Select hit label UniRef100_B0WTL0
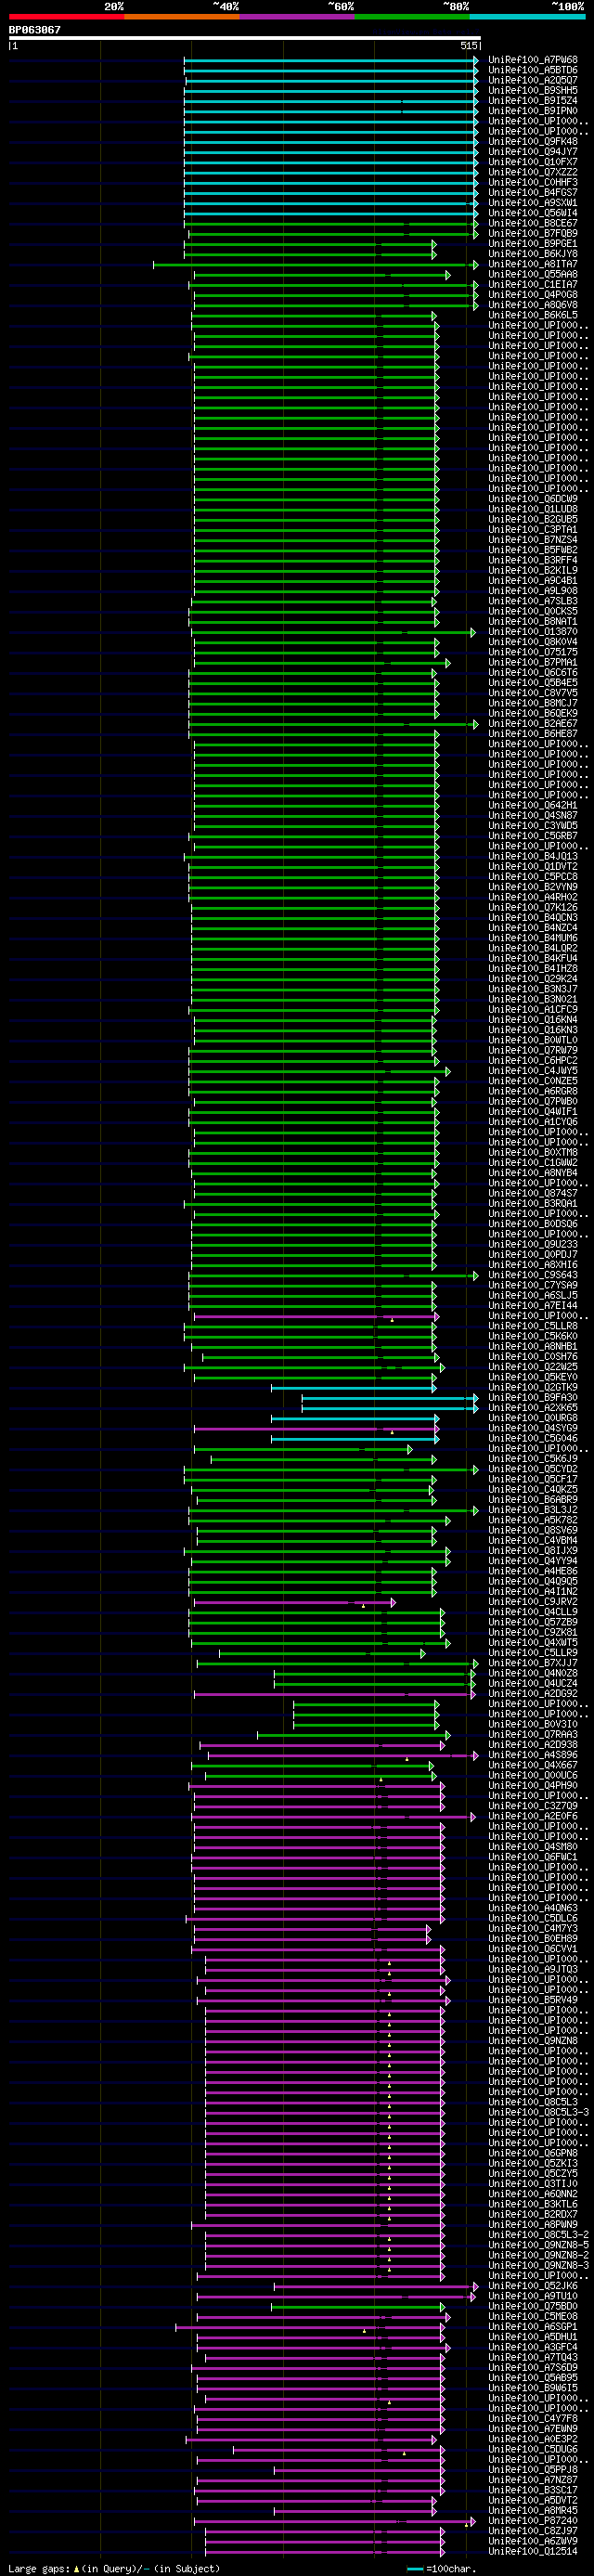This screenshot has width=594, height=2576. pos(533,1040)
